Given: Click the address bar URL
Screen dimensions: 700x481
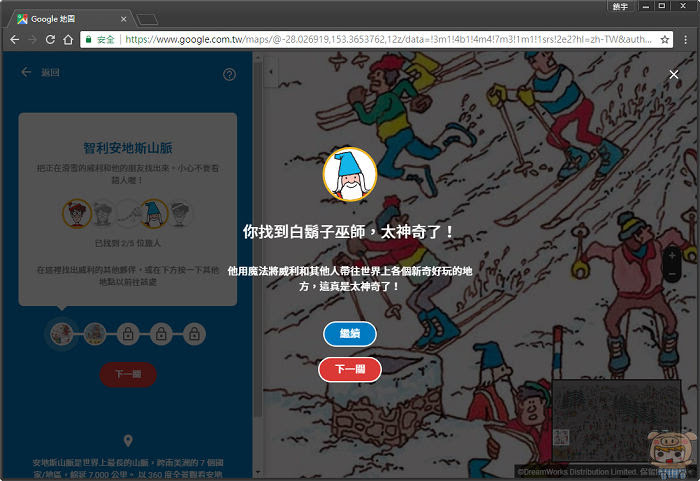Looking at the screenshot, I should [388, 40].
